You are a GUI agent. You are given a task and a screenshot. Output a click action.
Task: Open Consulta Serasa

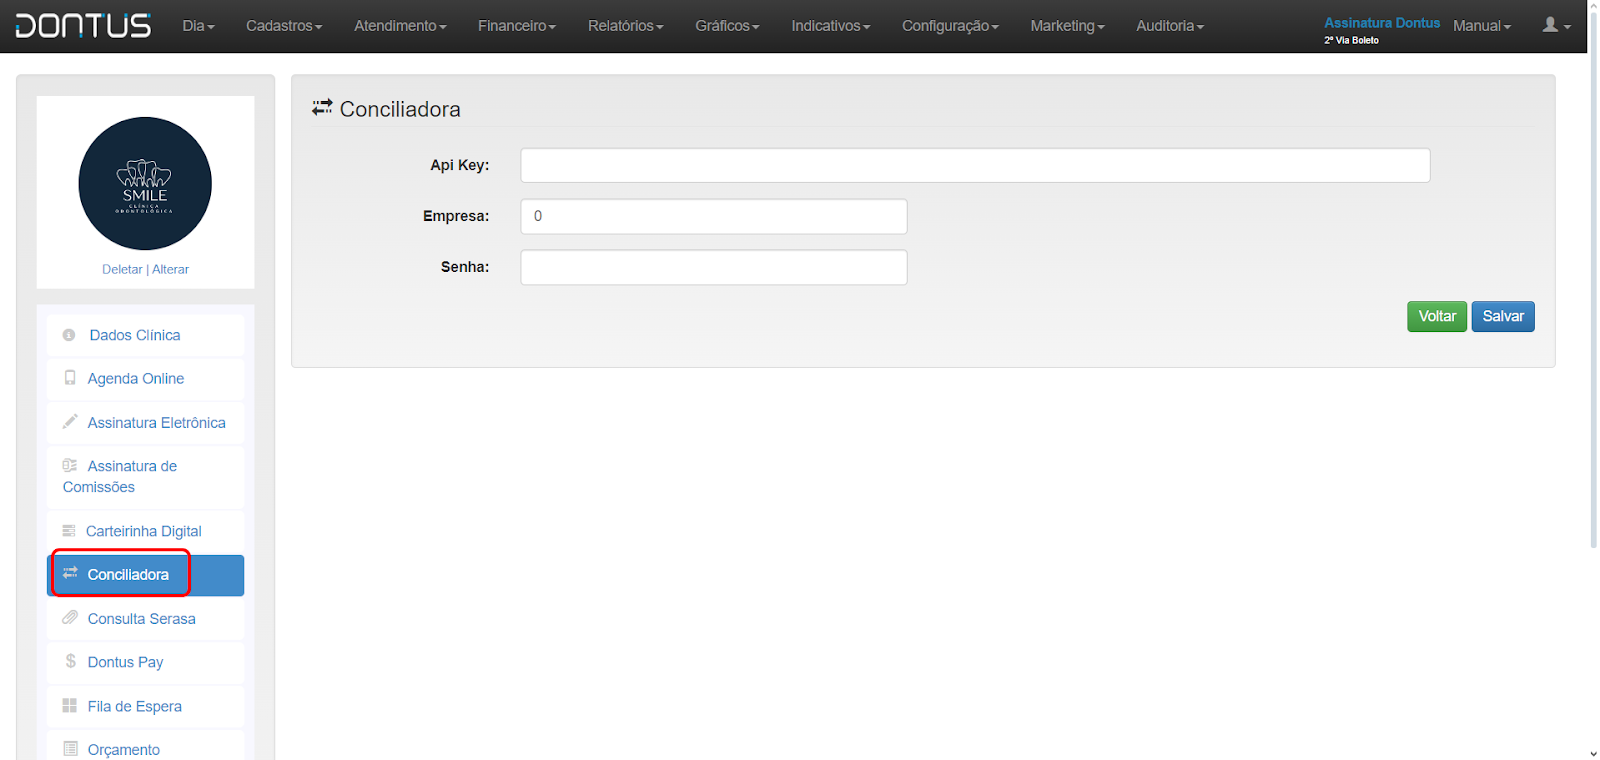pos(145,619)
